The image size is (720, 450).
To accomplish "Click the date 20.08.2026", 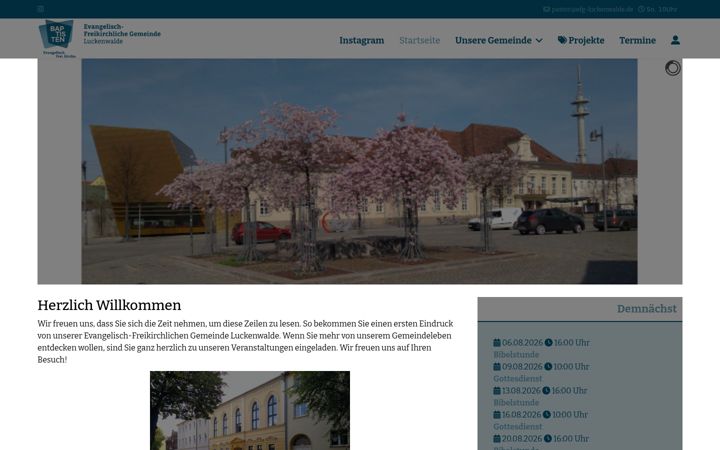I will 522,439.
